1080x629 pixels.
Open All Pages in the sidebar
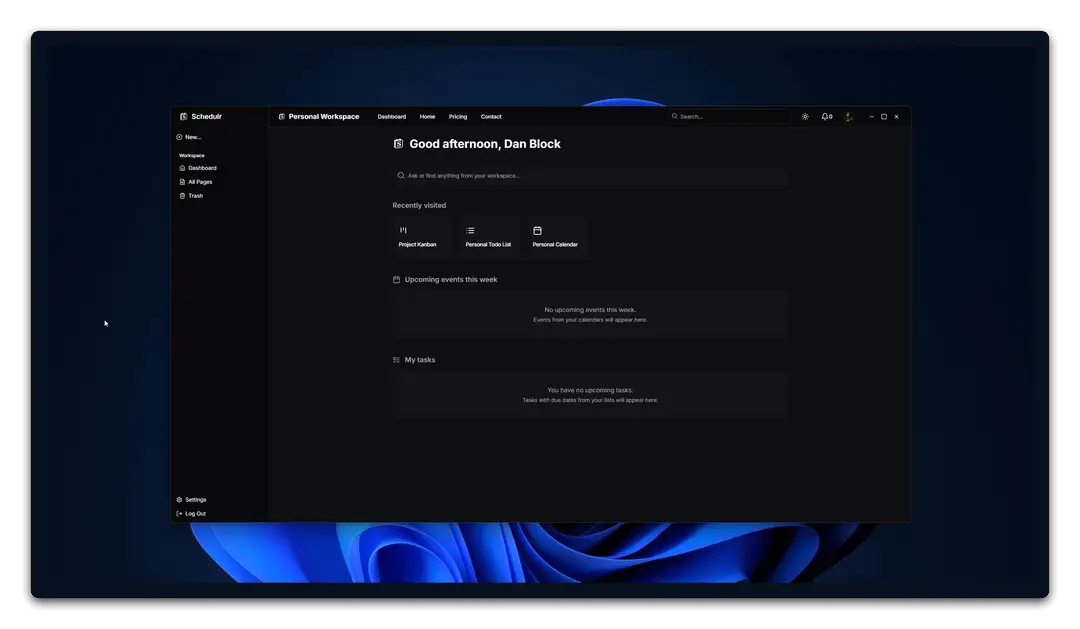[199, 182]
